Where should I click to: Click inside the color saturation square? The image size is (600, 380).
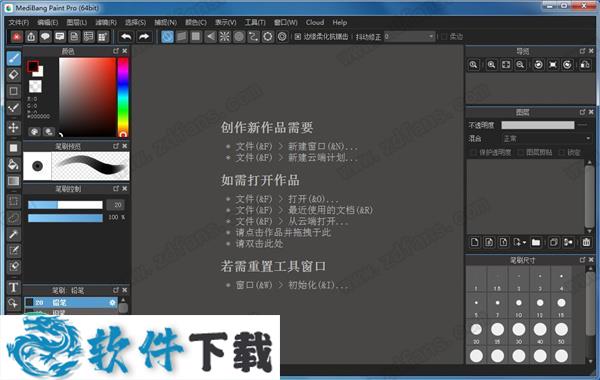pos(87,97)
